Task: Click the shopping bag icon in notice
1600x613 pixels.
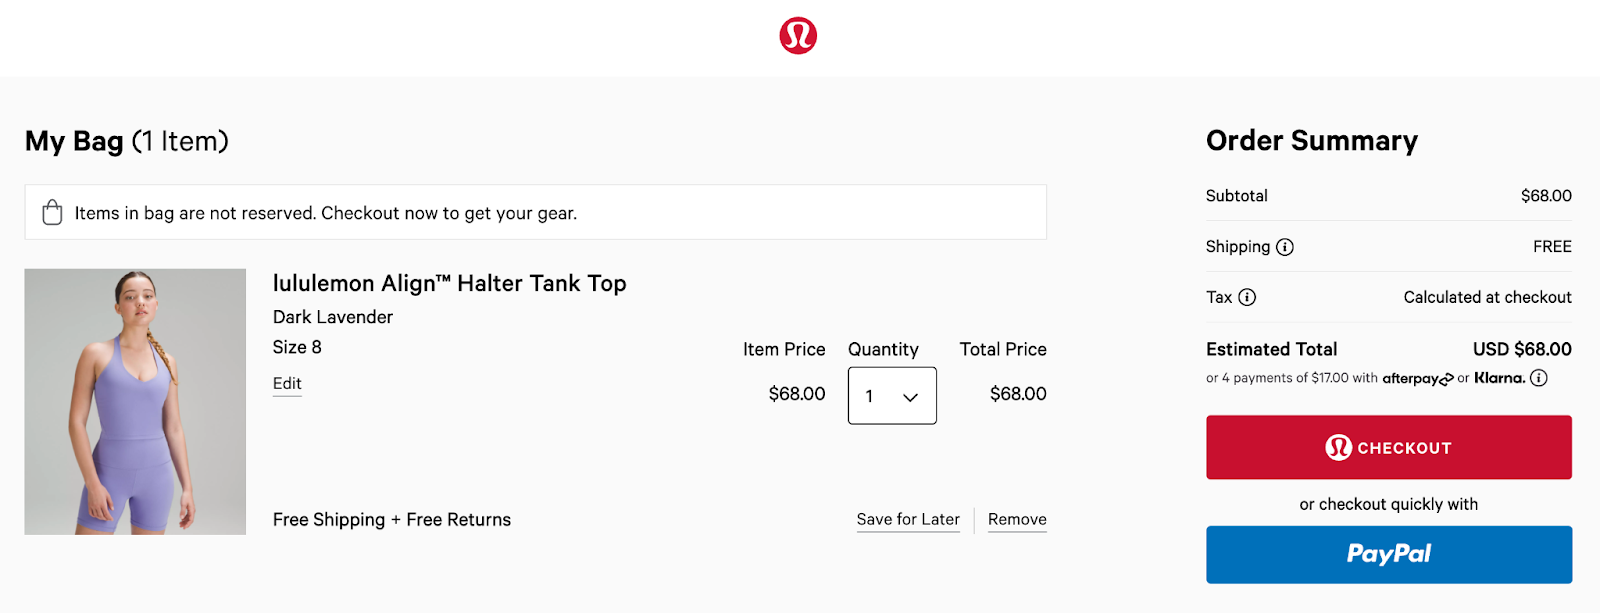Action: (52, 212)
